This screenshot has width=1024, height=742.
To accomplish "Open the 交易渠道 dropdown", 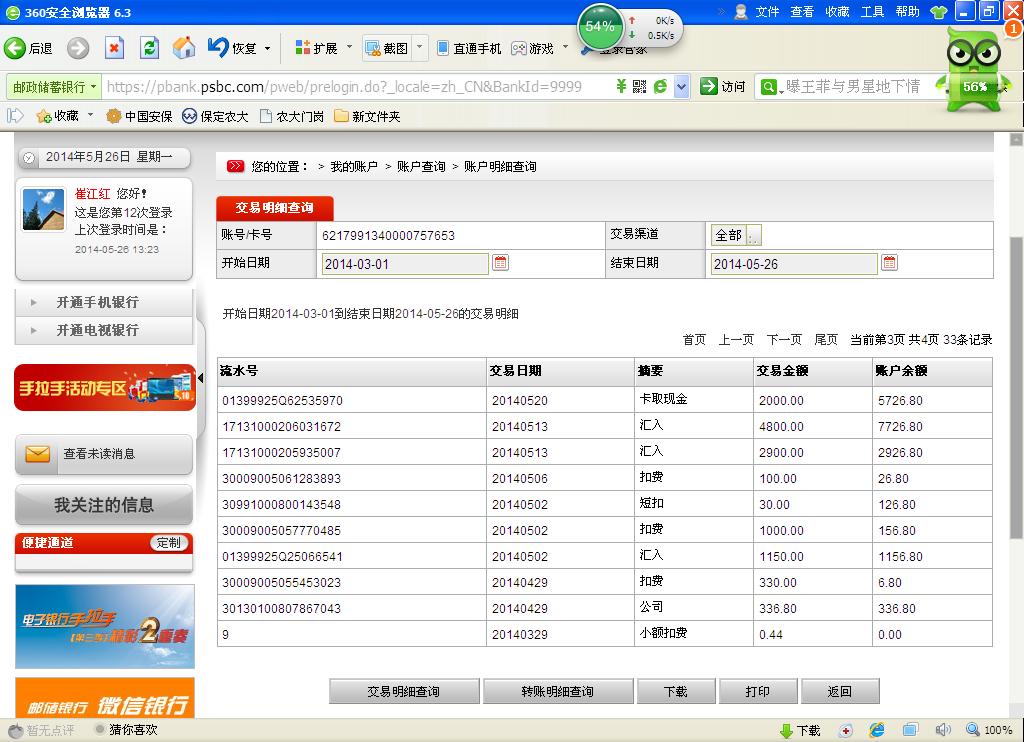I will 753,236.
